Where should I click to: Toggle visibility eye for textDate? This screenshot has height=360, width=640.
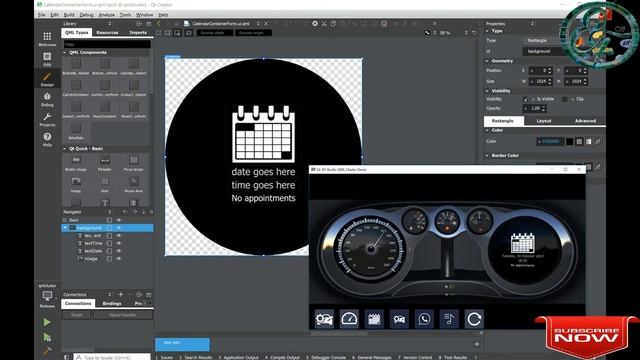(119, 251)
